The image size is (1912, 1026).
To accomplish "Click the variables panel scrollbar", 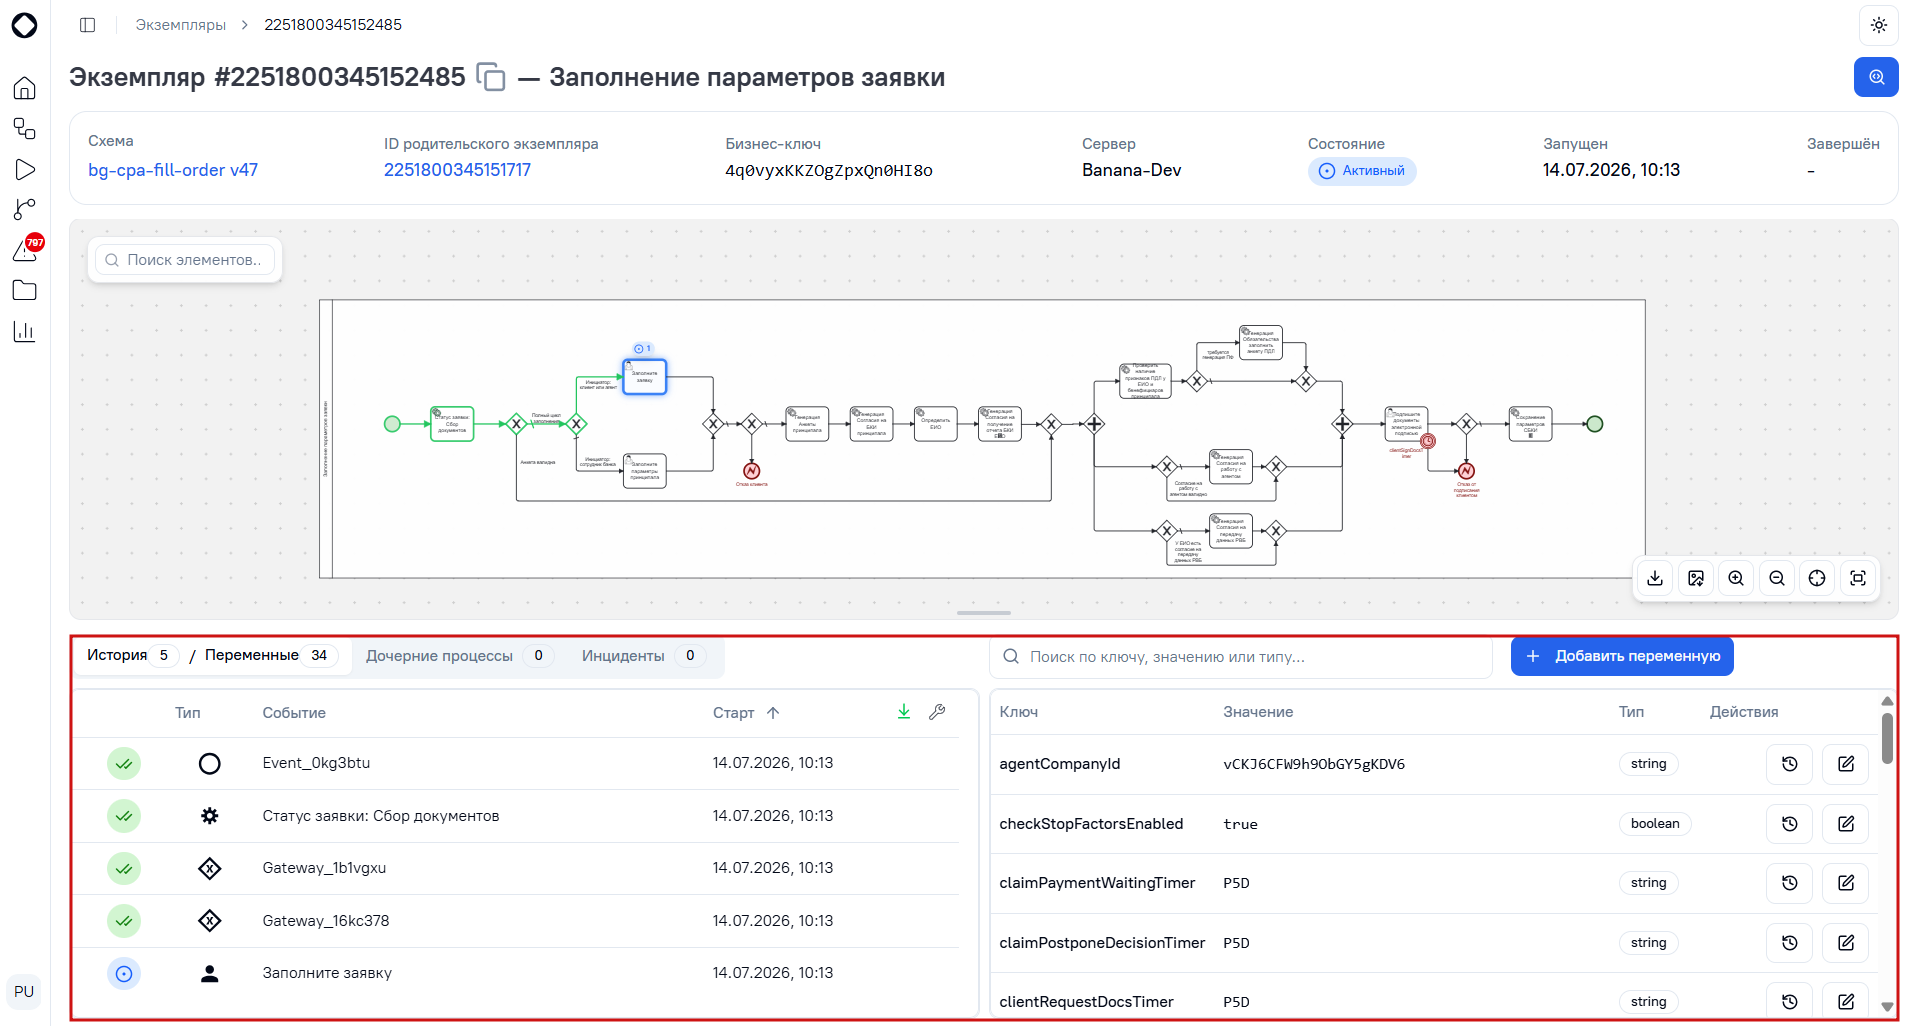I will click(1887, 738).
